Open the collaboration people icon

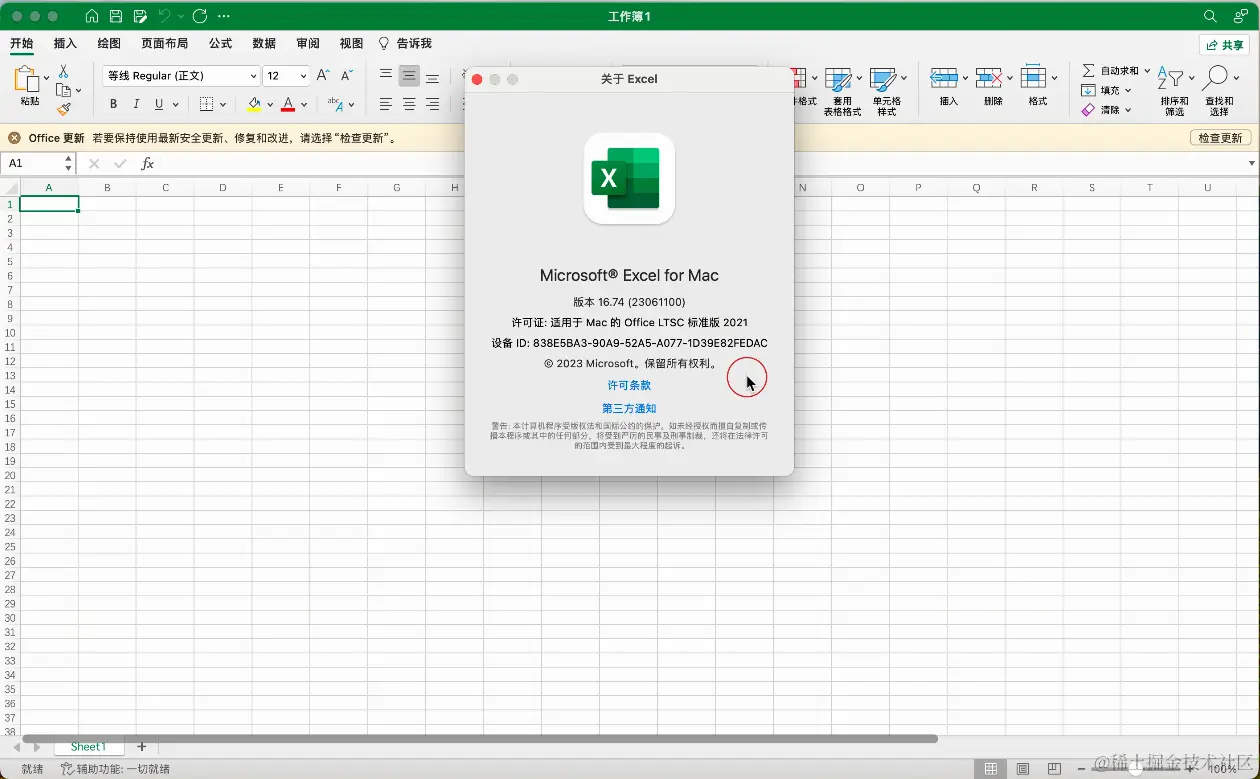1241,16
